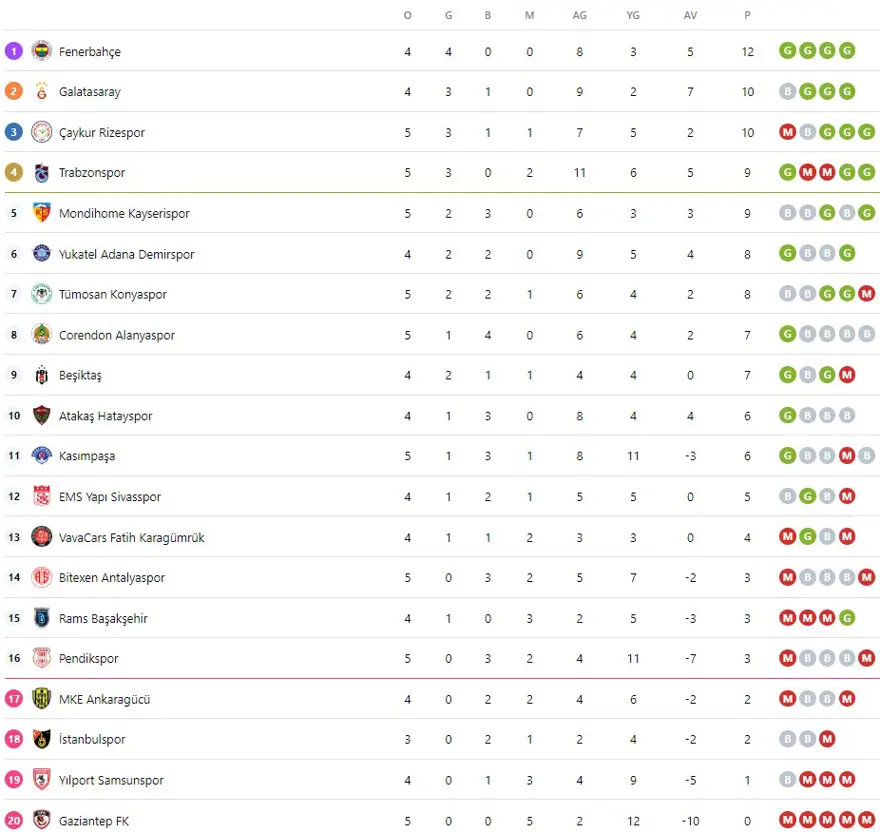
Task: Click the Gaziantep FK club crest
Action: [41, 821]
